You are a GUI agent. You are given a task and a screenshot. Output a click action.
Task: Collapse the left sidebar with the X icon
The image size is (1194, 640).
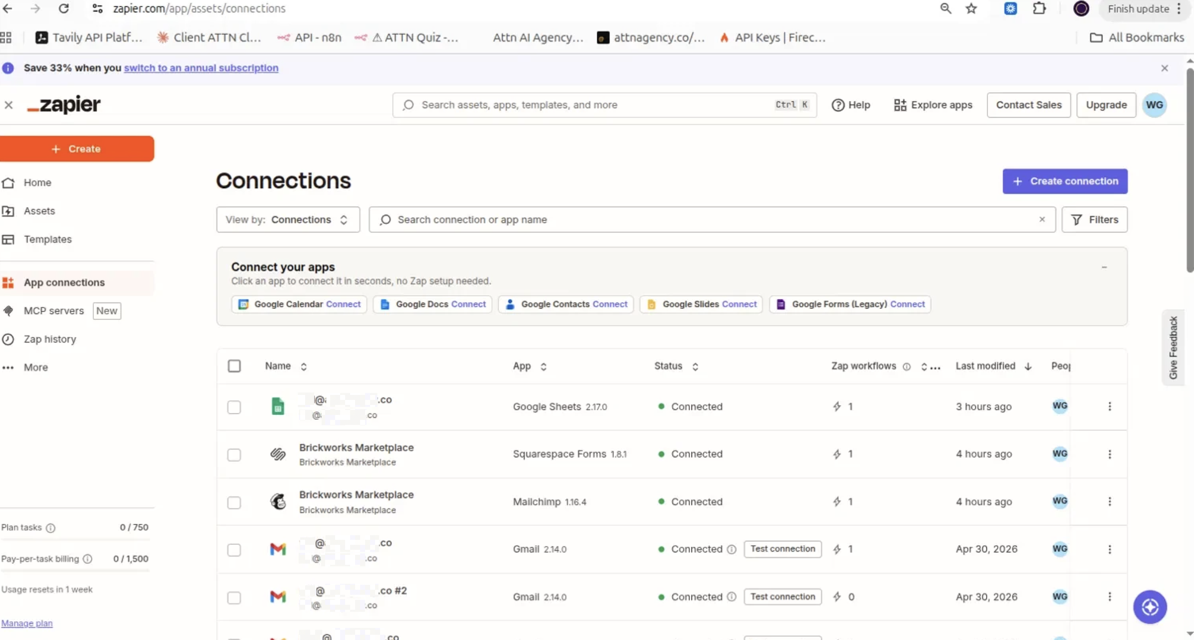pyautogui.click(x=8, y=105)
